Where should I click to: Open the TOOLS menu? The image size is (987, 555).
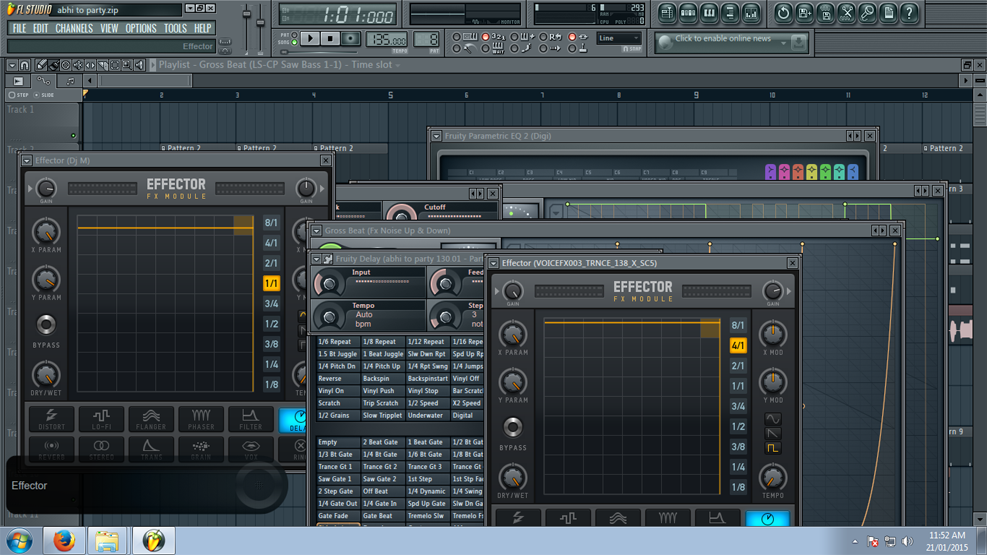coord(175,28)
